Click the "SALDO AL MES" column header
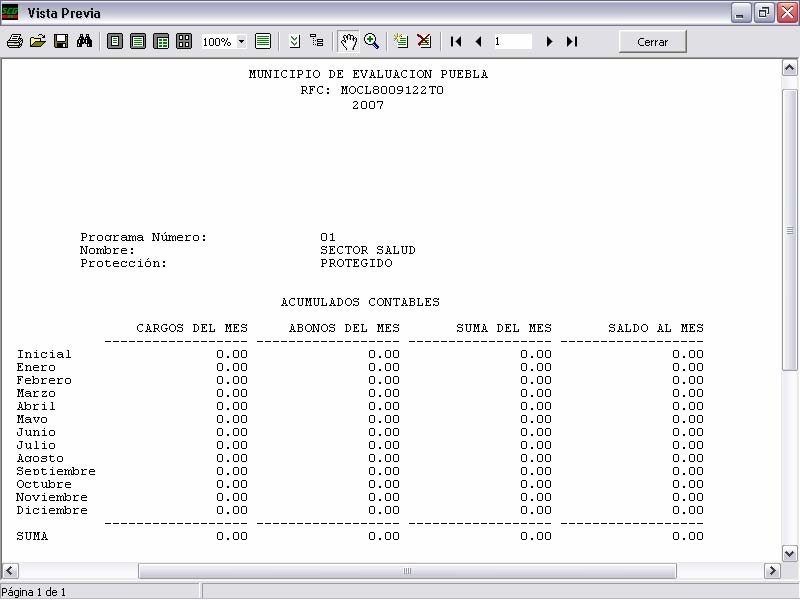800x600 pixels. [x=656, y=328]
